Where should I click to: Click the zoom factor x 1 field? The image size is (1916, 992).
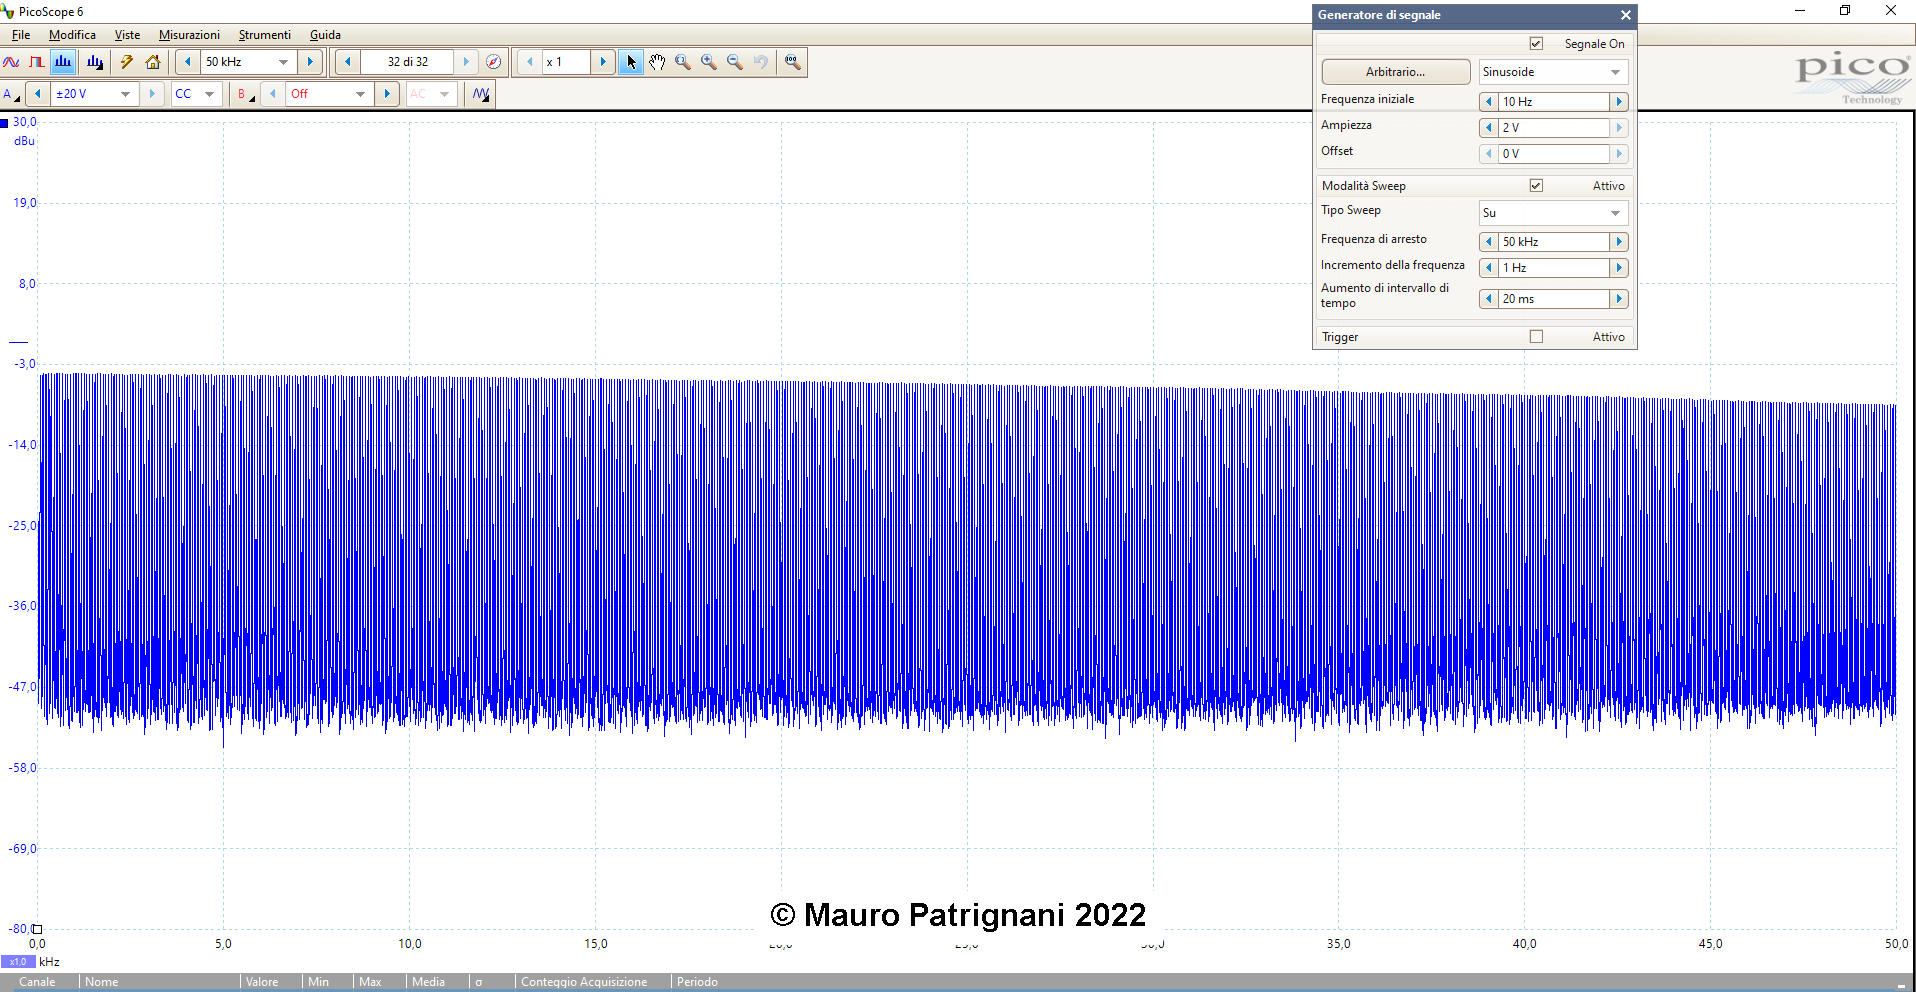coord(566,62)
